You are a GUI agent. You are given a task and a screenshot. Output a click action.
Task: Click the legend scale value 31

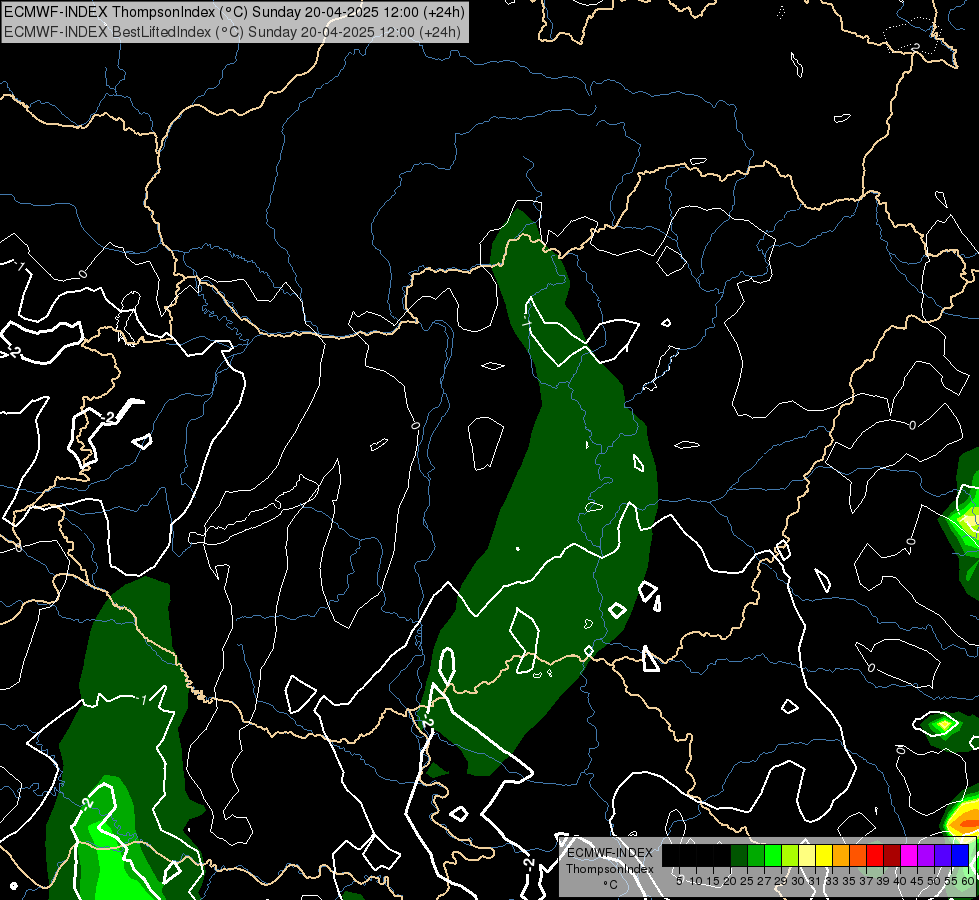coord(815,881)
